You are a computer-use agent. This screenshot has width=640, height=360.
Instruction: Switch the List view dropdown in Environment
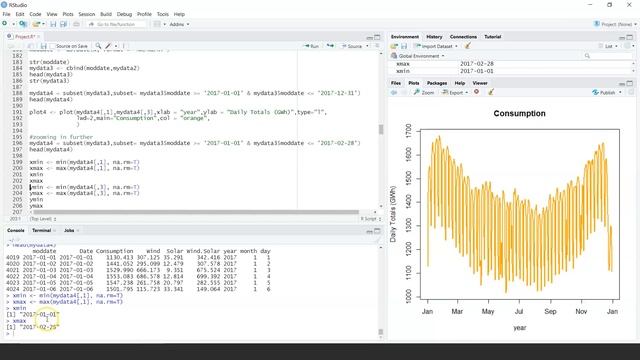(608, 46)
